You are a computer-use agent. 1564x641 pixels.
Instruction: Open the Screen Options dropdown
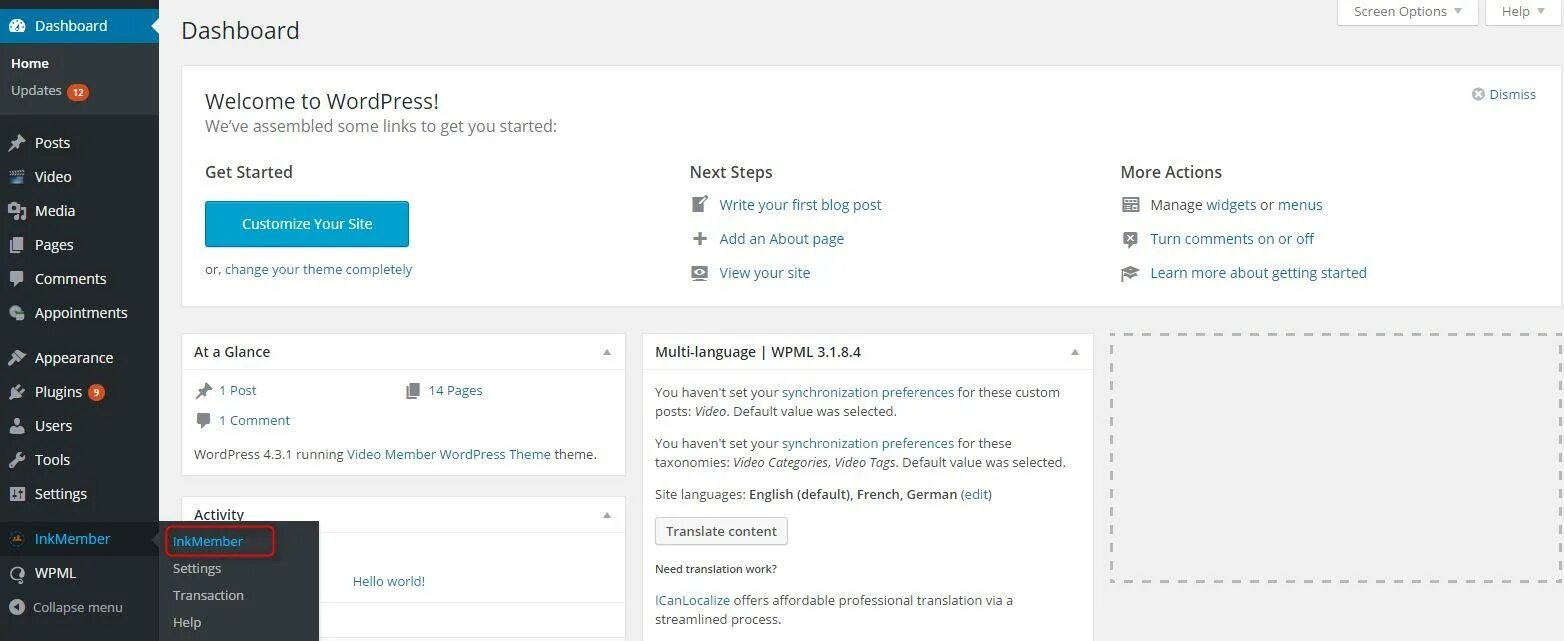pos(1407,12)
